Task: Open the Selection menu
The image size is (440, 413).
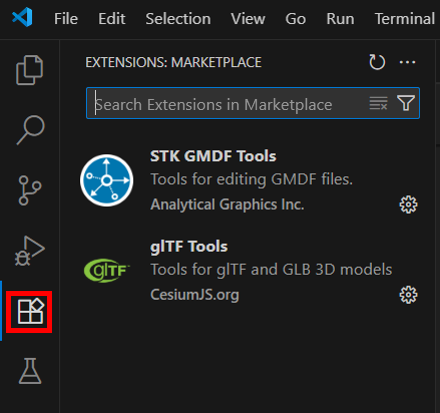Action: [178, 18]
